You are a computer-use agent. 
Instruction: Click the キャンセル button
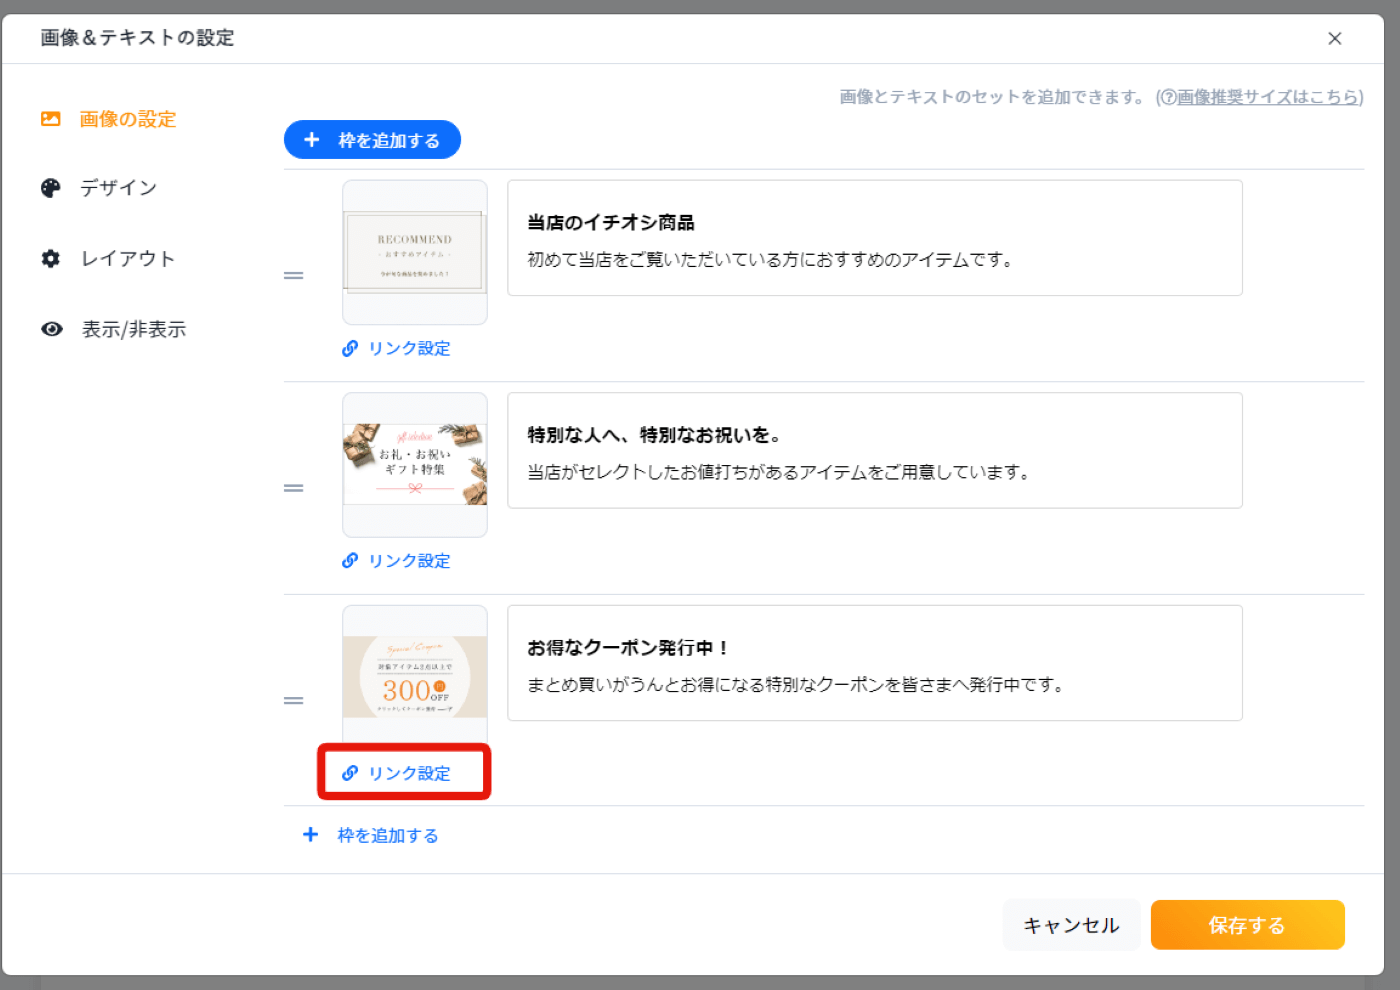[x=1071, y=925]
